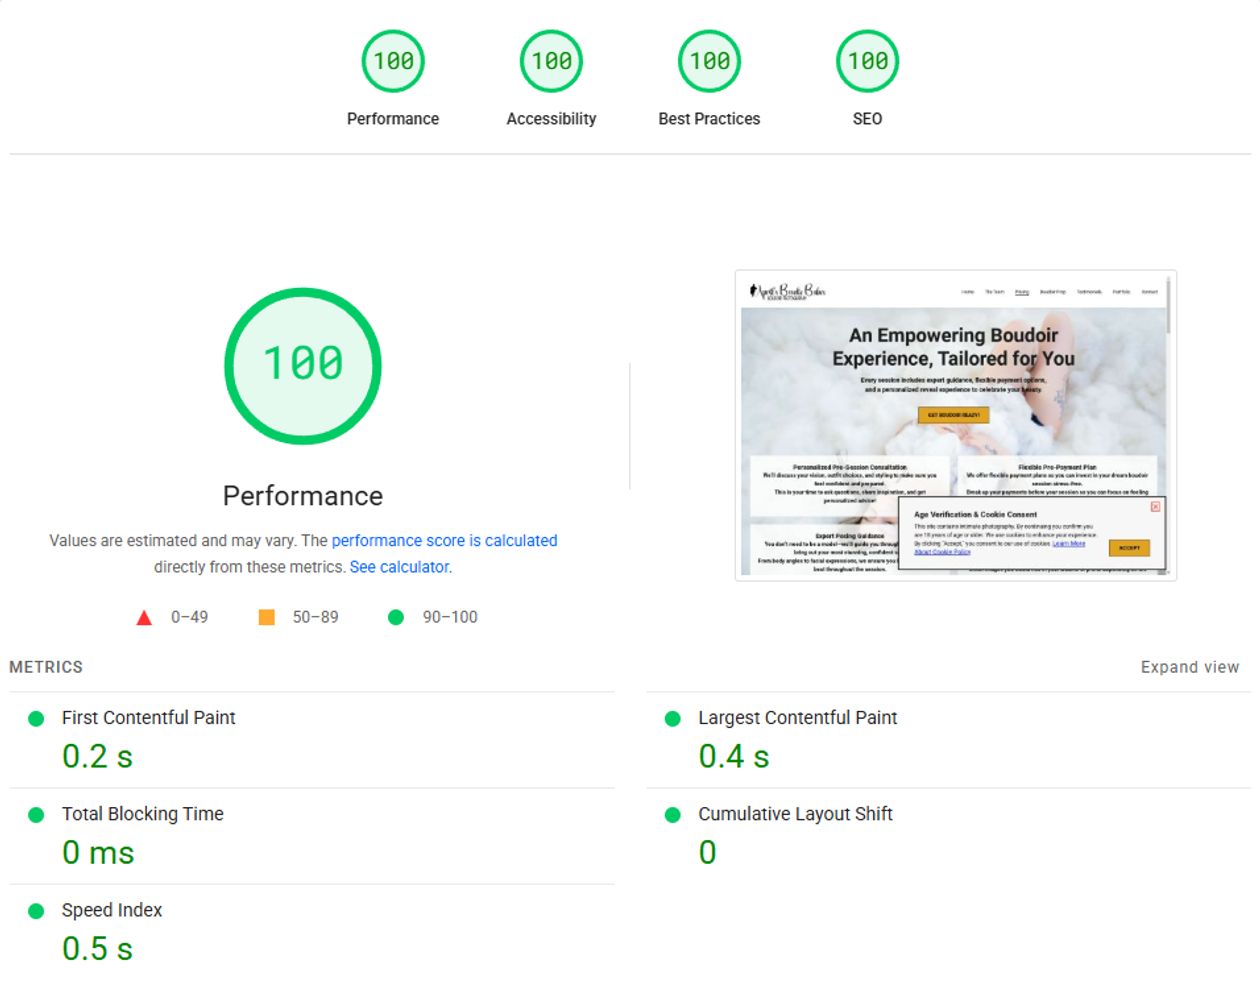The height and width of the screenshot is (985, 1260).
Task: Click the red close X in thumbnail popup
Action: (1155, 507)
